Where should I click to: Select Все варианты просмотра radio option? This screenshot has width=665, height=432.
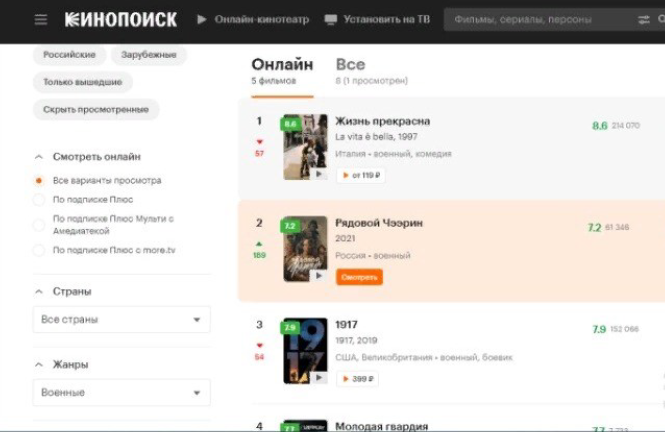pyautogui.click(x=39, y=181)
